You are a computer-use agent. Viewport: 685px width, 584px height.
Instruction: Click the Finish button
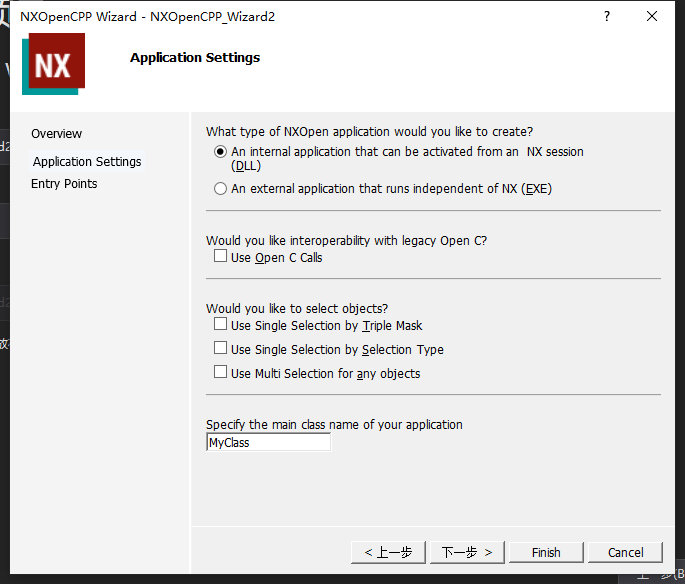(546, 553)
